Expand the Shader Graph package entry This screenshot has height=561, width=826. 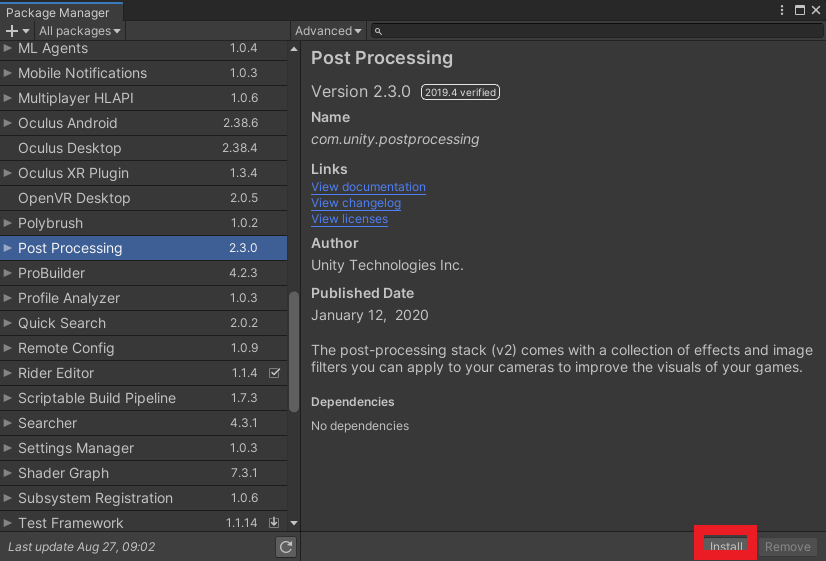[x=8, y=473]
